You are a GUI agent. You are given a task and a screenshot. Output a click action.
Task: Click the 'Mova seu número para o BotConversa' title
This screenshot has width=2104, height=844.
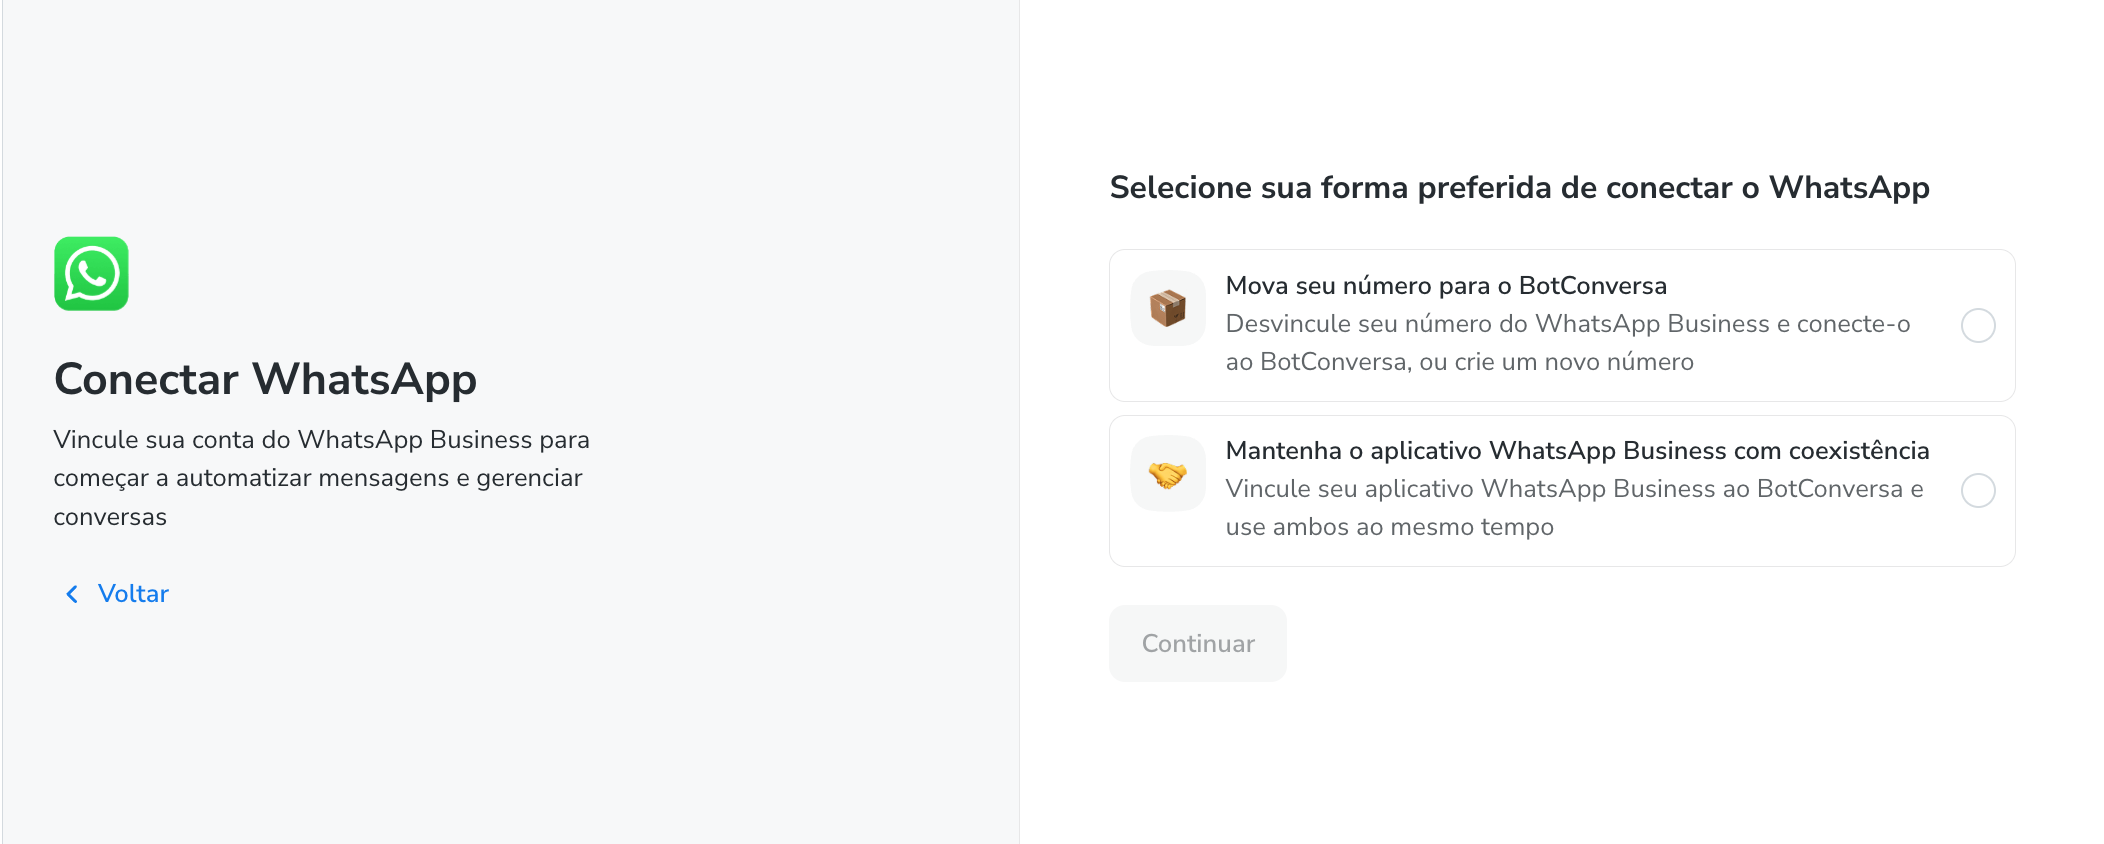(1445, 286)
